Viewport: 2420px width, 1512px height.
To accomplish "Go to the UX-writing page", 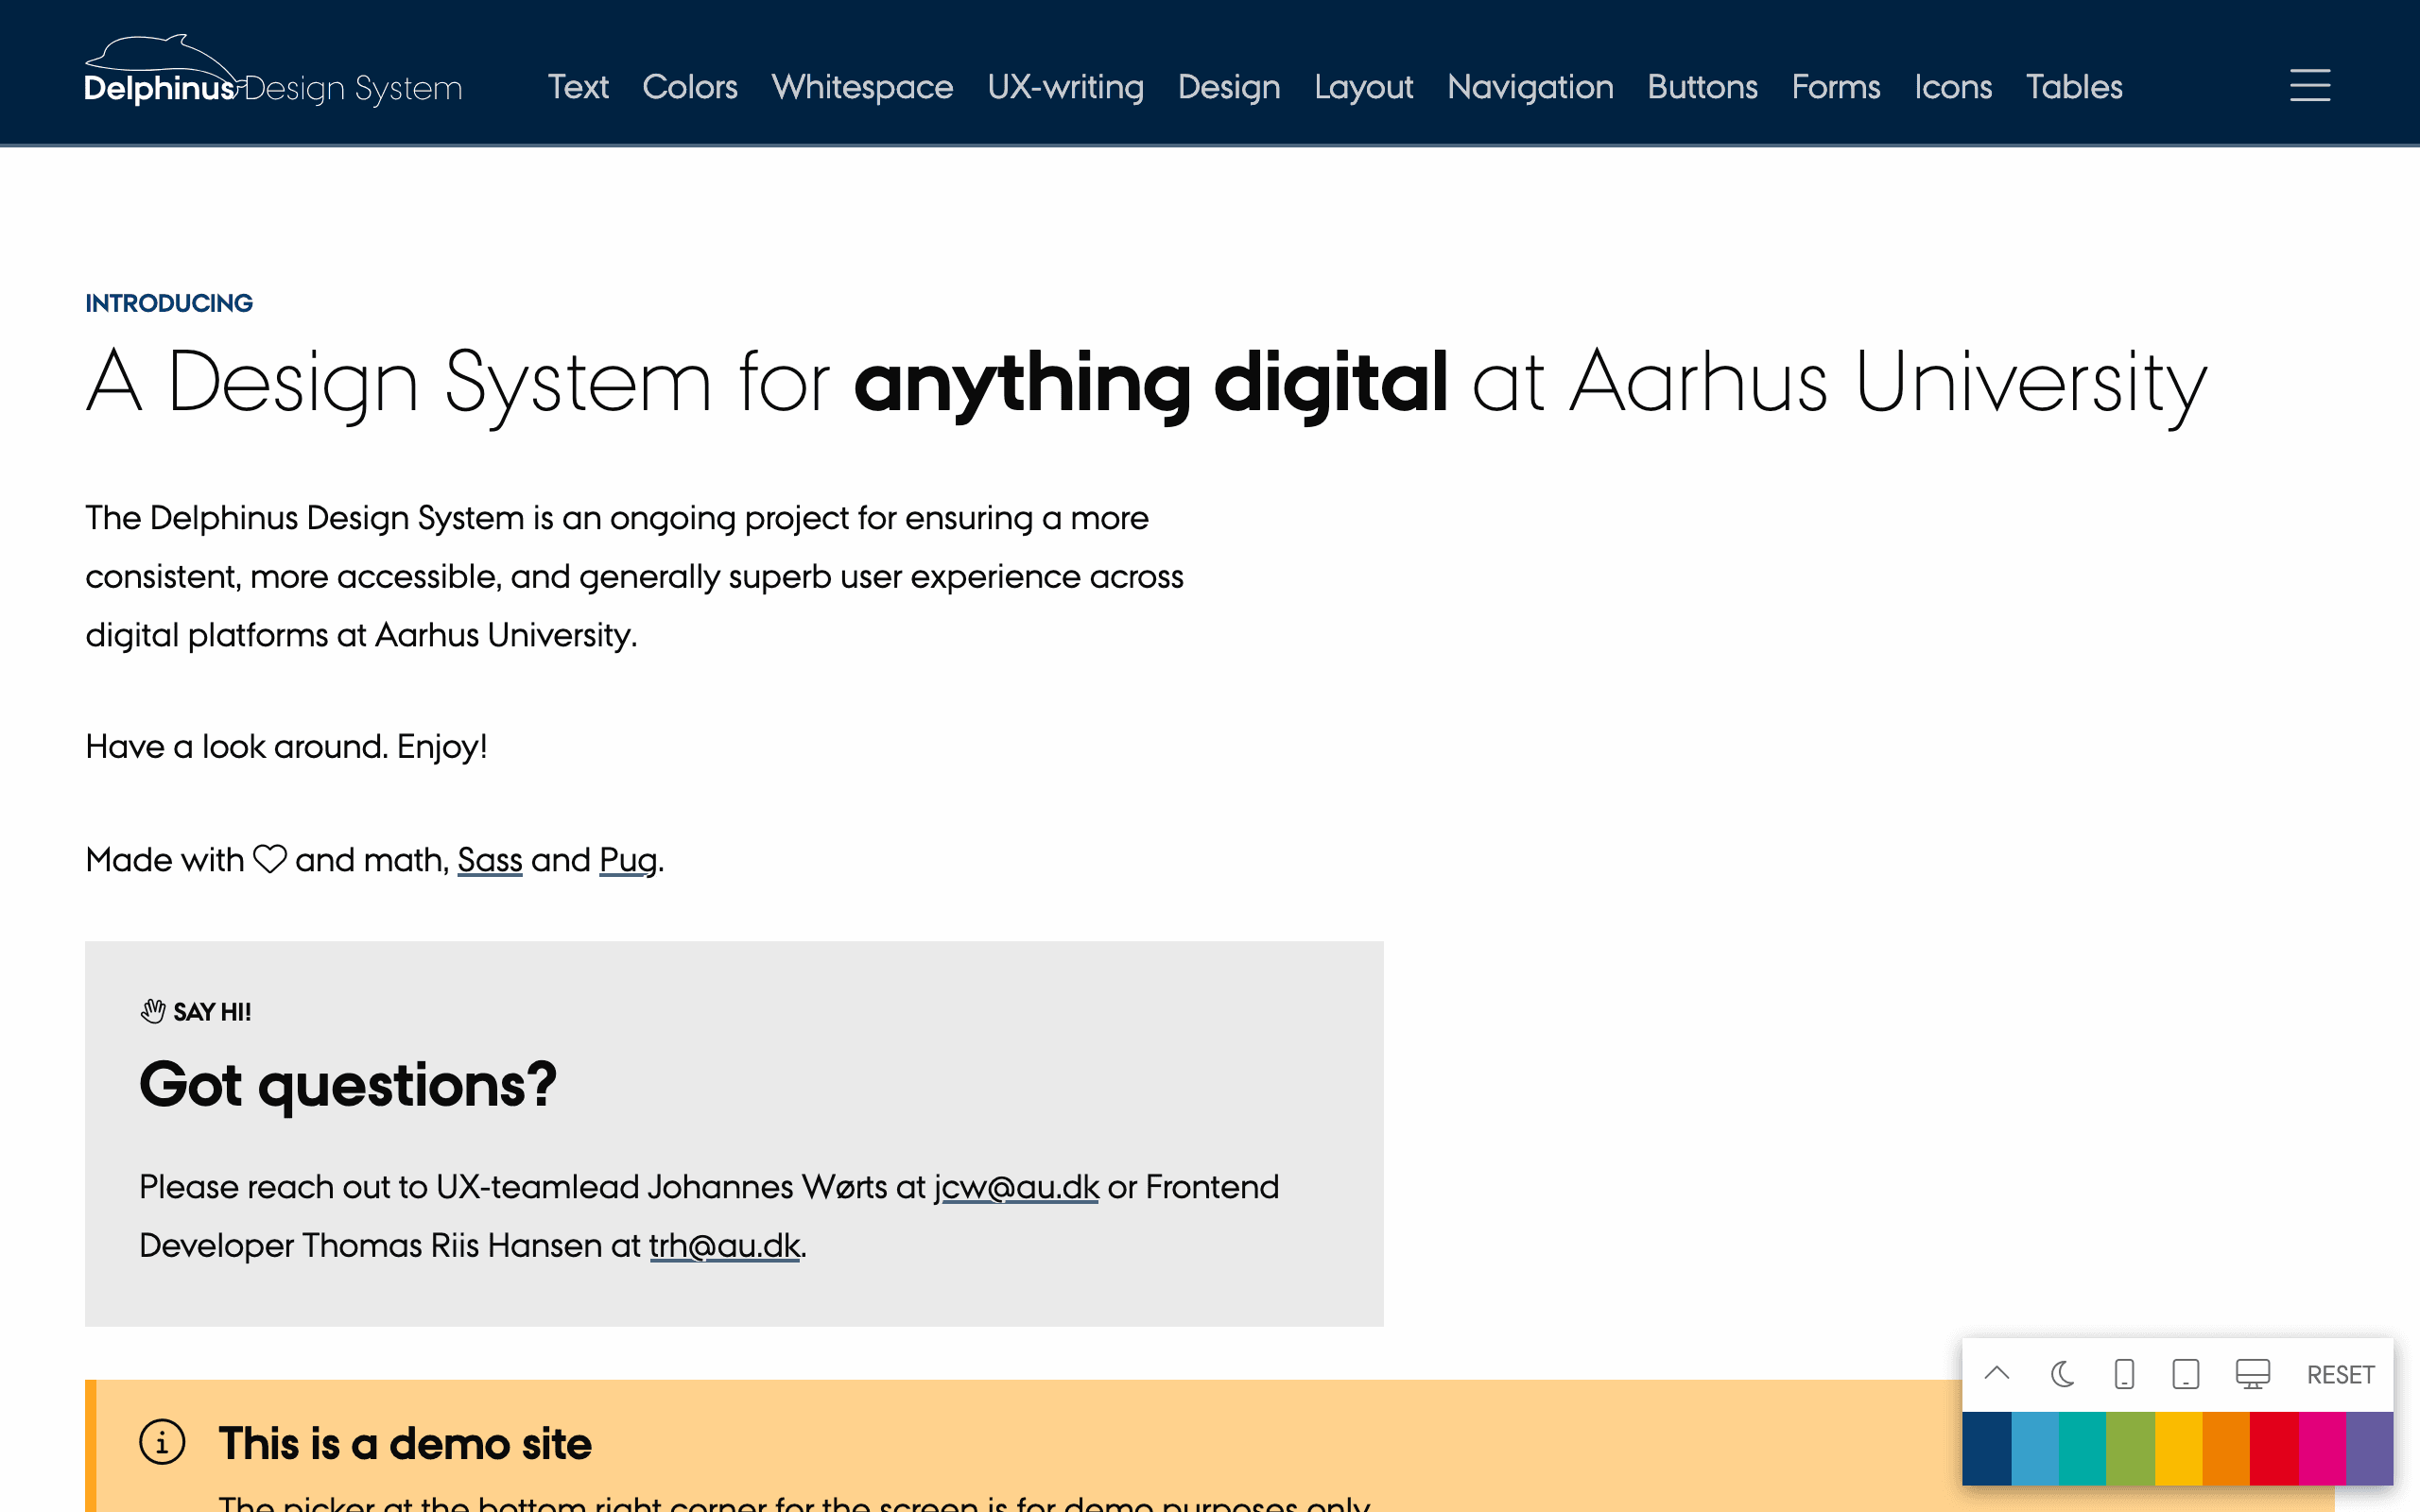I will [1065, 87].
